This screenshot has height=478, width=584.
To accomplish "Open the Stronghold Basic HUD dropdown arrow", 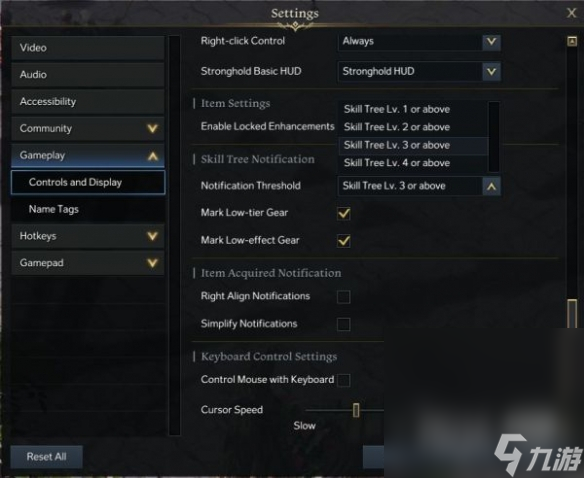I will click(491, 72).
